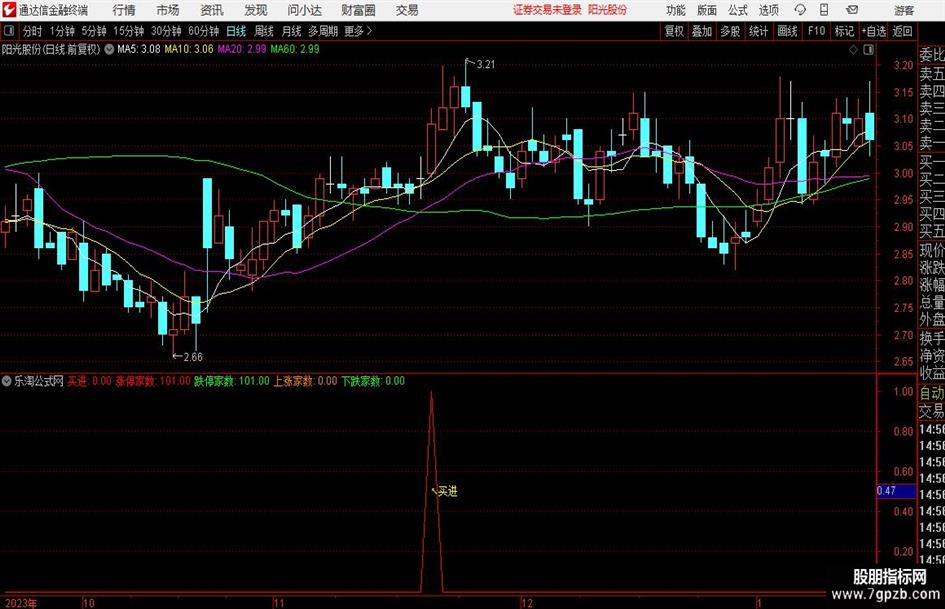945x609 pixels.
Task: Open the 多周期 multi-period view
Action: coord(323,31)
